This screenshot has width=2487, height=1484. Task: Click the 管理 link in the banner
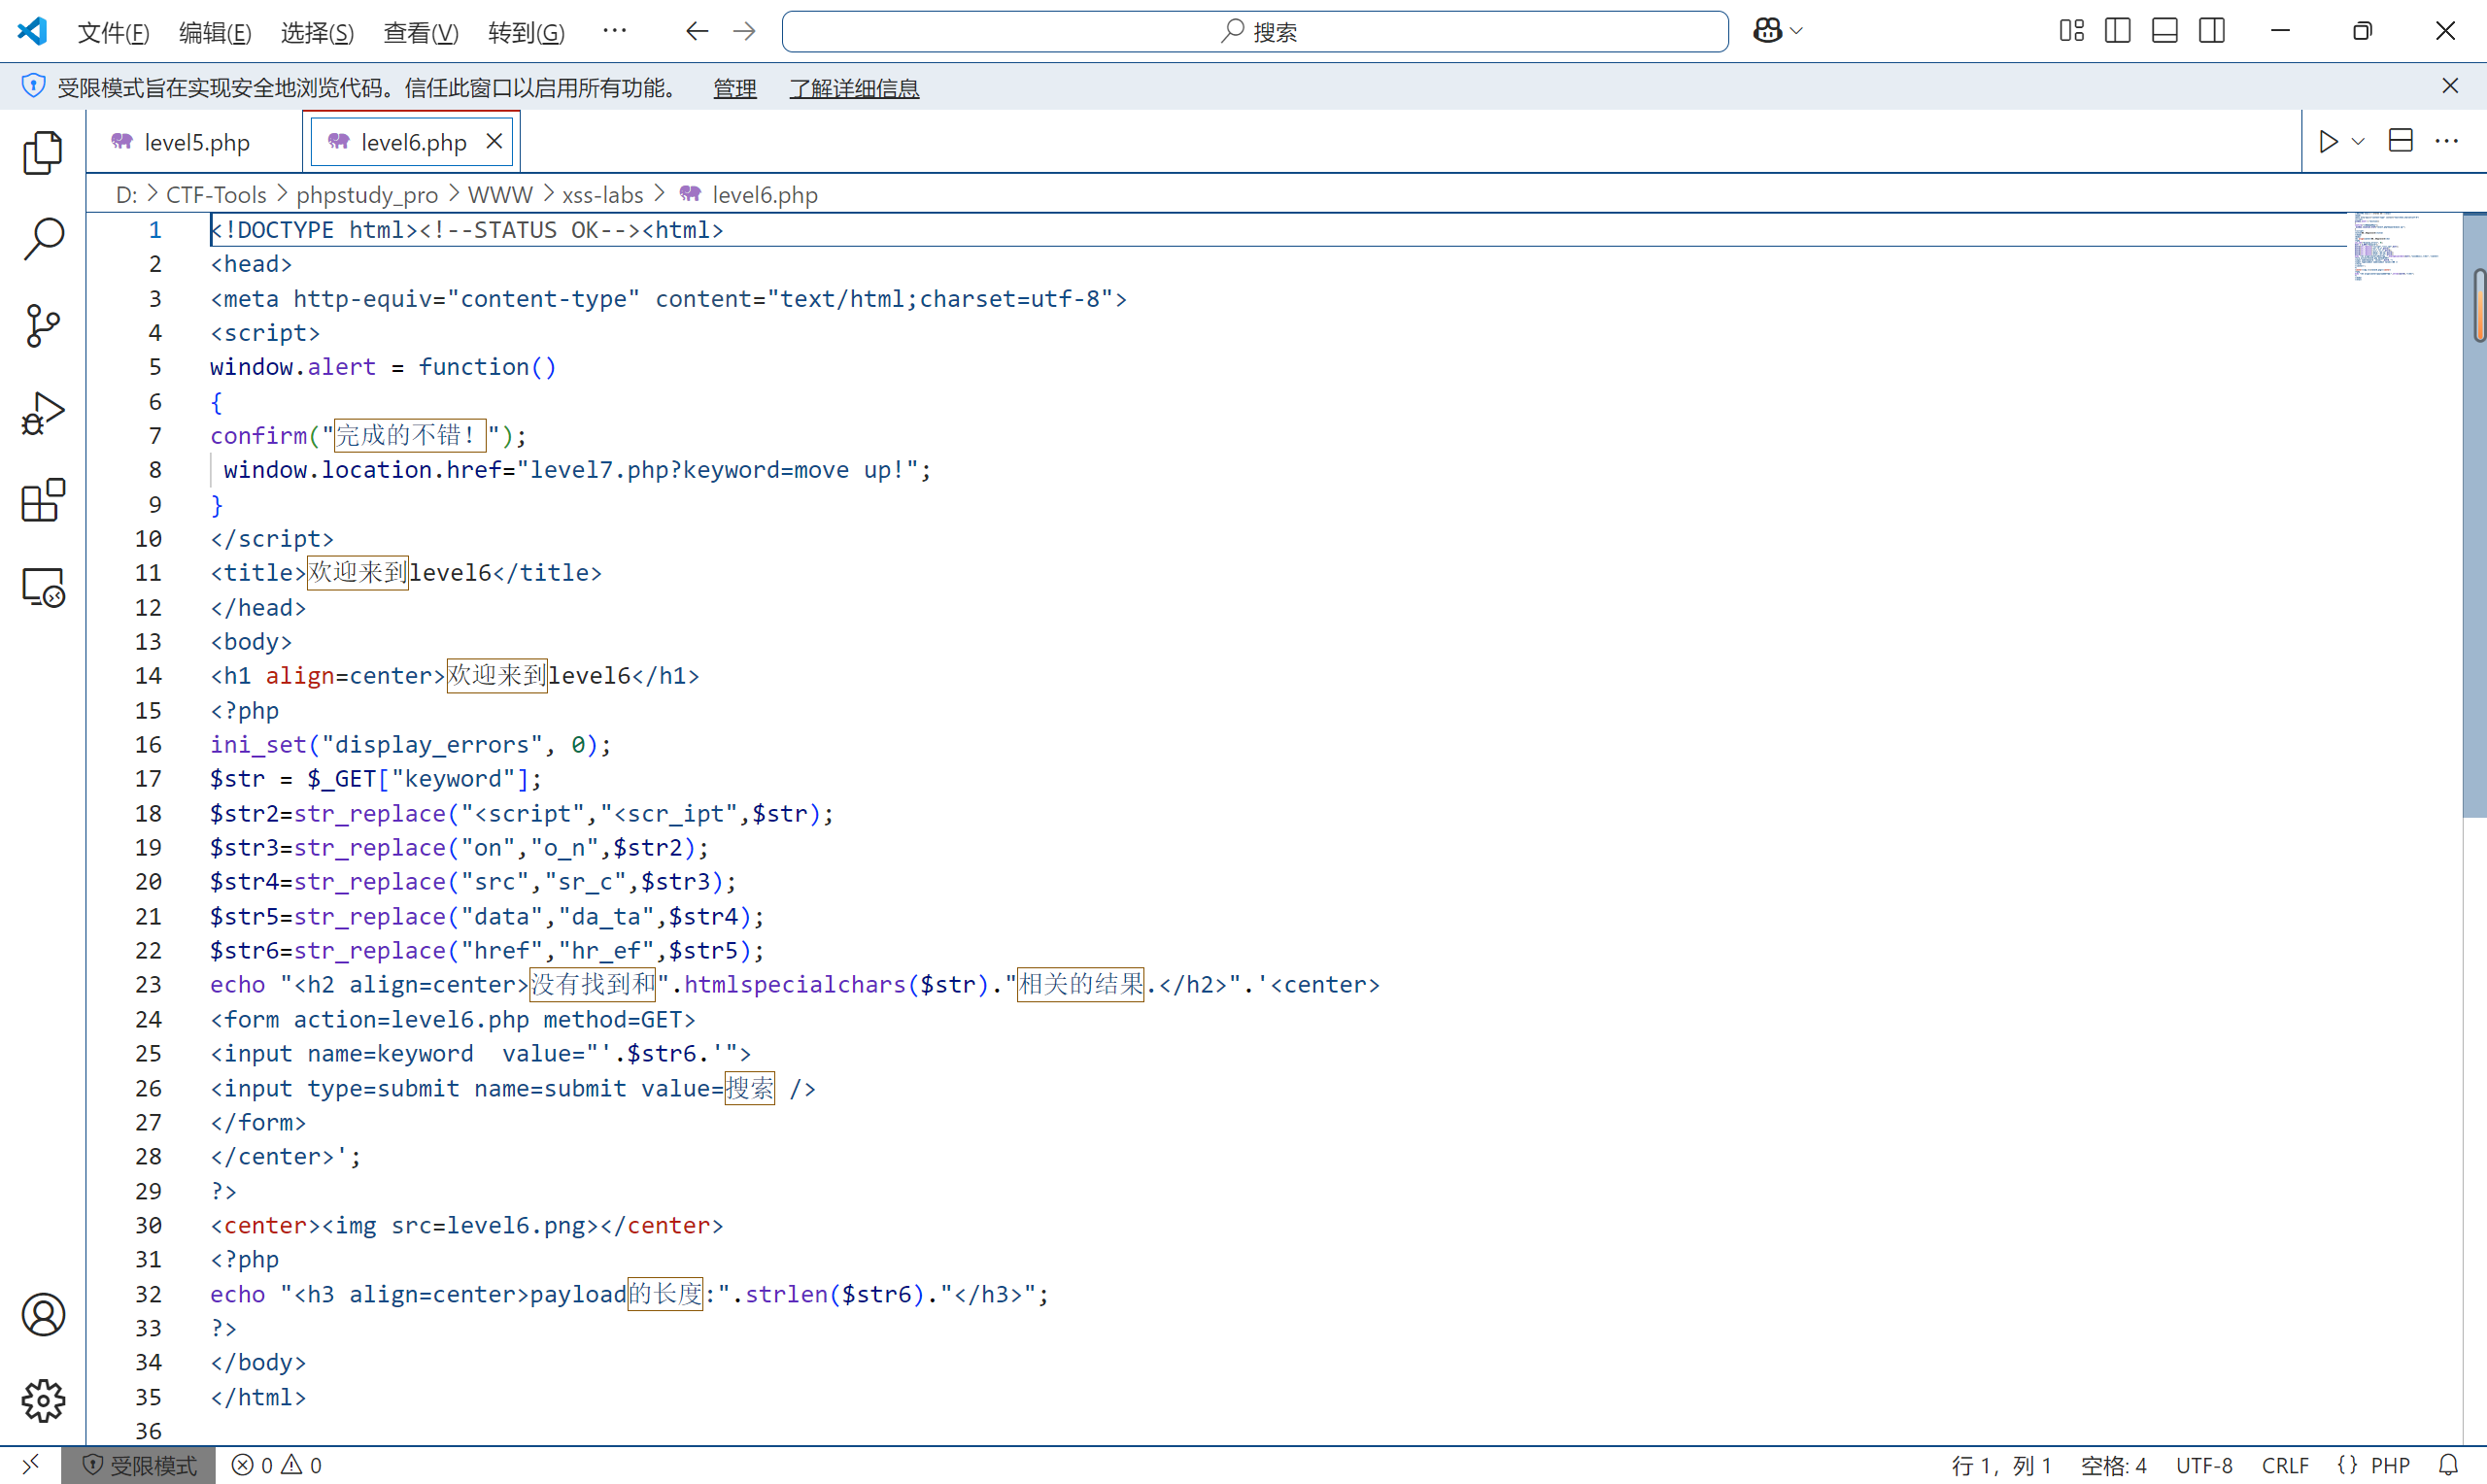click(734, 88)
